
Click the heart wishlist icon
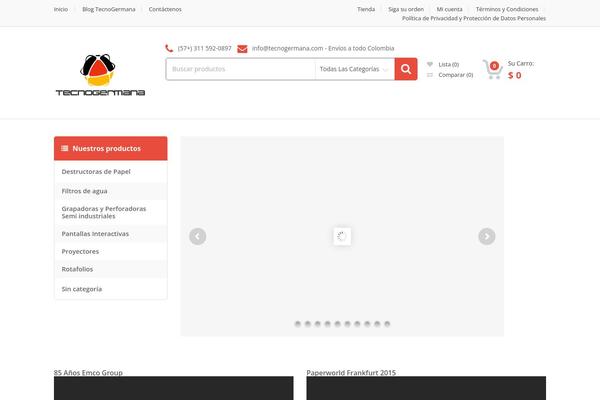(x=430, y=64)
